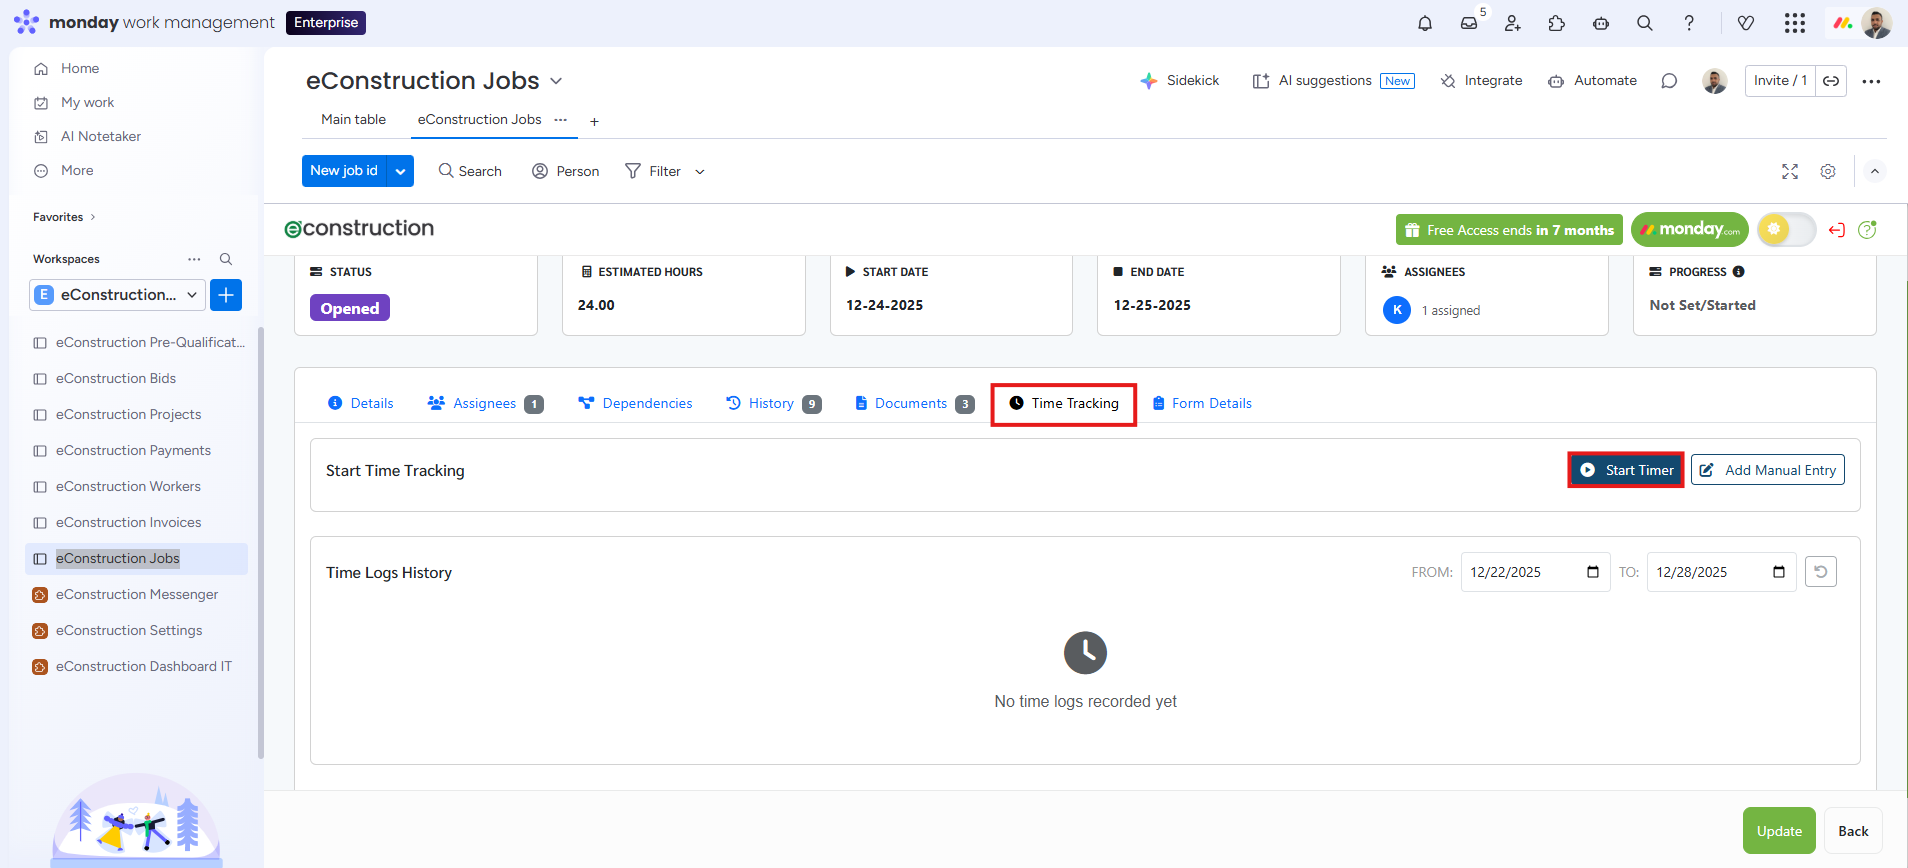Toggle the light/dark theme switch
The image size is (1908, 868).
point(1786,230)
